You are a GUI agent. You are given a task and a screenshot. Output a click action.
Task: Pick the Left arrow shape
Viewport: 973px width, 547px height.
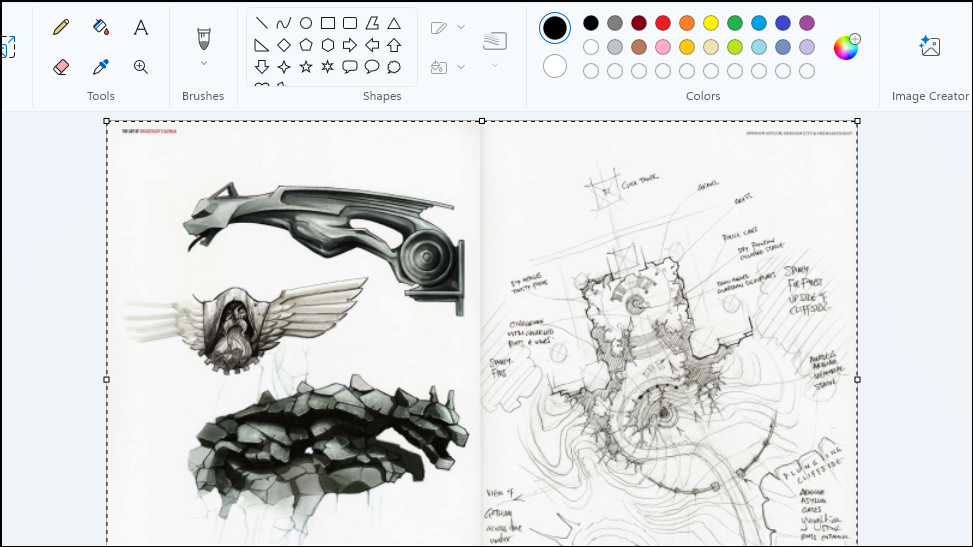[x=372, y=45]
